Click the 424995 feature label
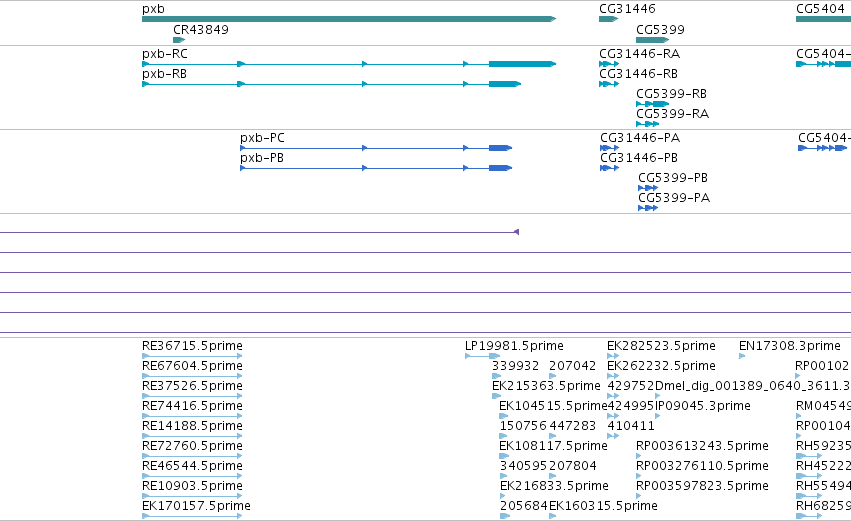This screenshot has width=851, height=521. 631,406
